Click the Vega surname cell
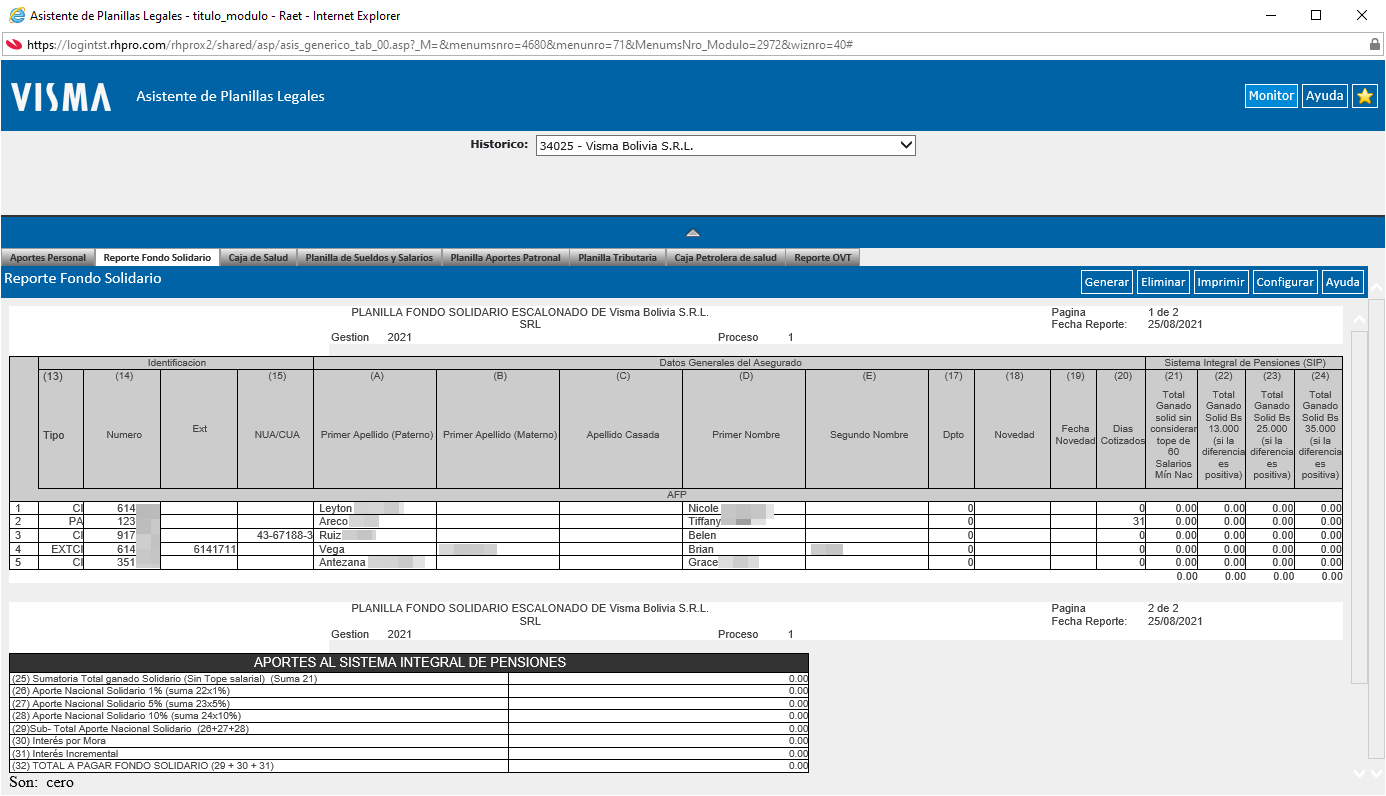 point(375,549)
